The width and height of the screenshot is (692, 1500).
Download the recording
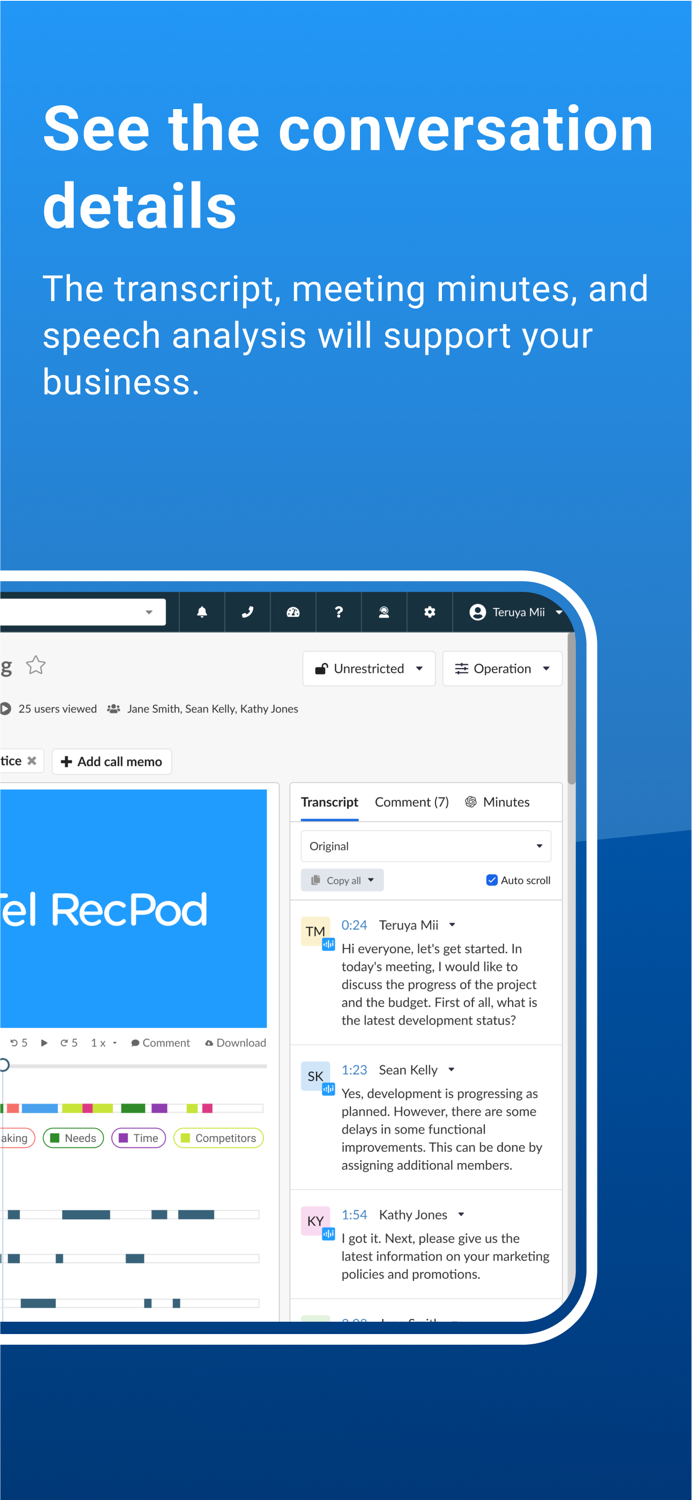(236, 1043)
